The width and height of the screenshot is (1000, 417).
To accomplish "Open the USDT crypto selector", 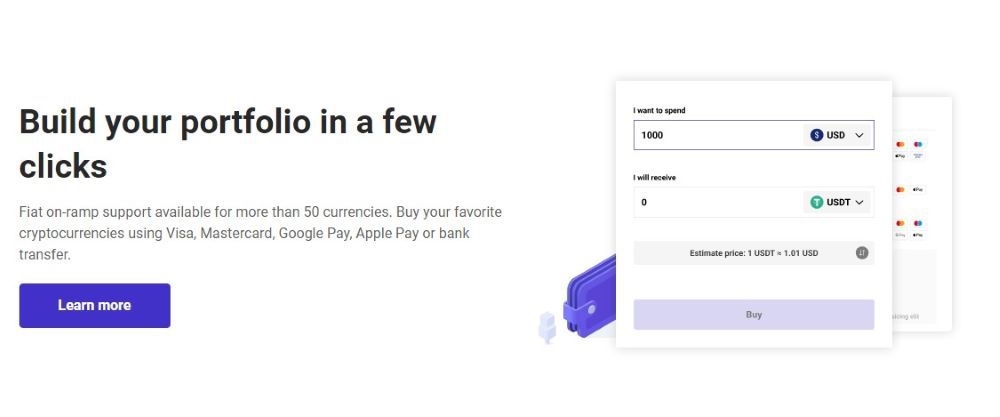I will click(x=837, y=202).
